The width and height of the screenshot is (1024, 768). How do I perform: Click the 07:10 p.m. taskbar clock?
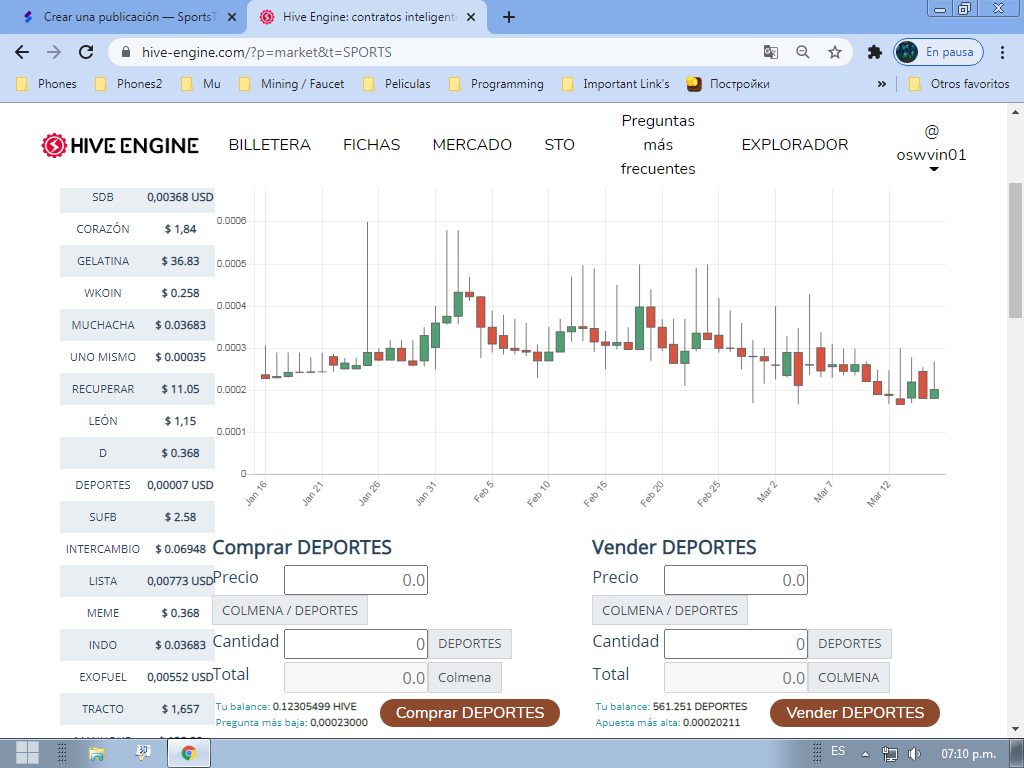coord(968,754)
